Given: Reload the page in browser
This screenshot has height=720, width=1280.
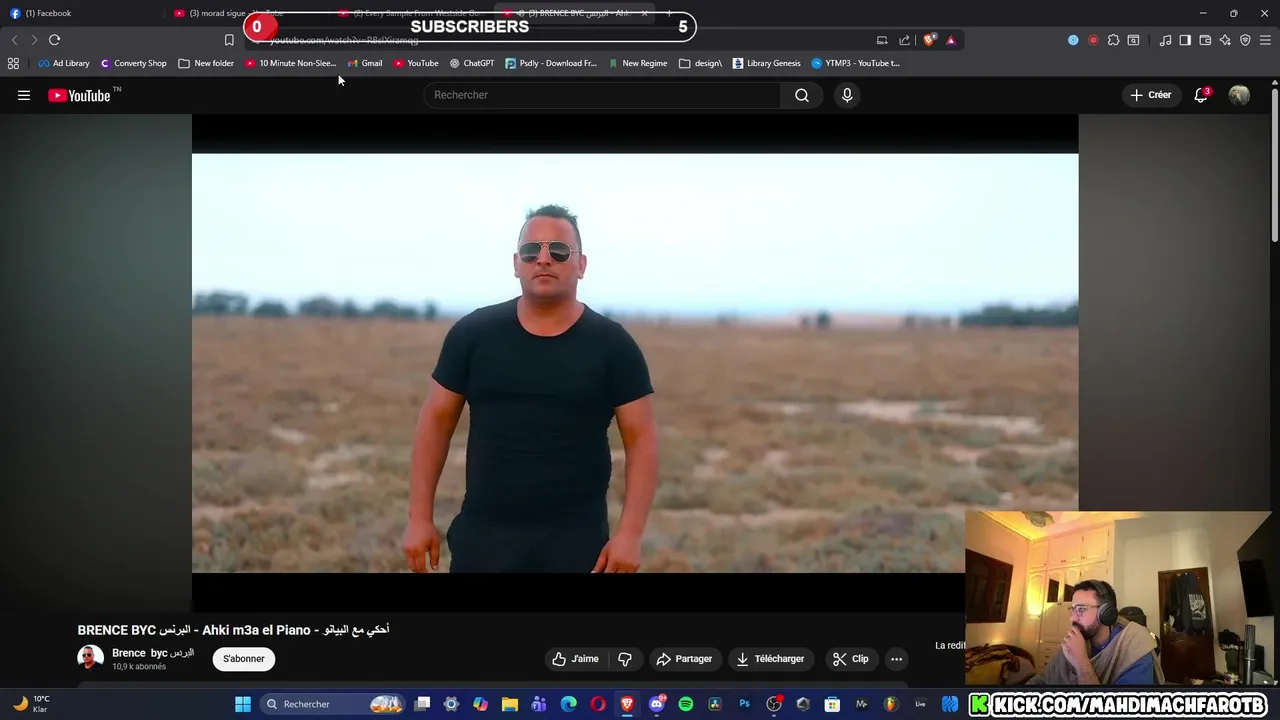Looking at the screenshot, I should pos(54,40).
